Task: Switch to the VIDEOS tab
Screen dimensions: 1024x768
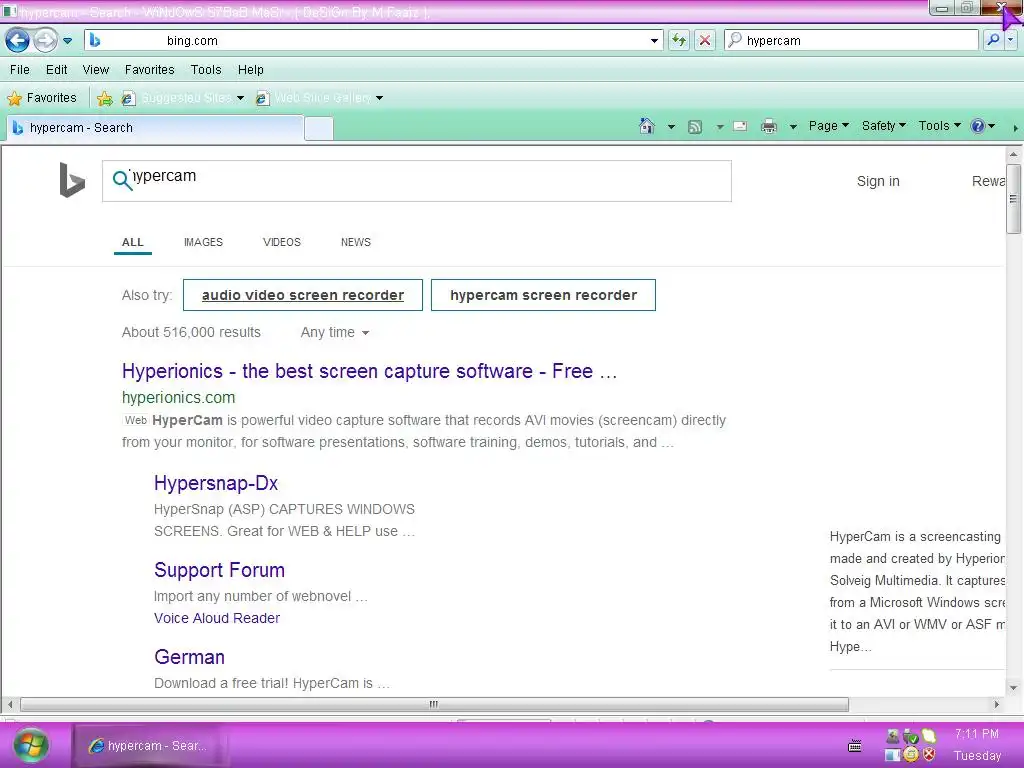Action: [x=281, y=242]
